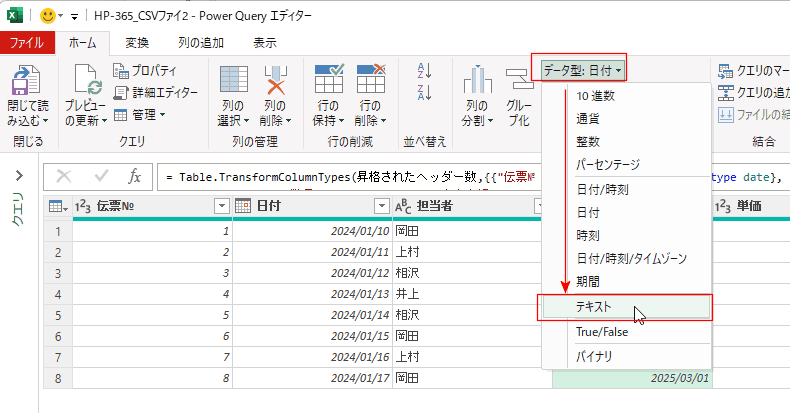This screenshot has height=413, width=790.
Task: Cancel formula edit with the X button
Action: click(65, 176)
